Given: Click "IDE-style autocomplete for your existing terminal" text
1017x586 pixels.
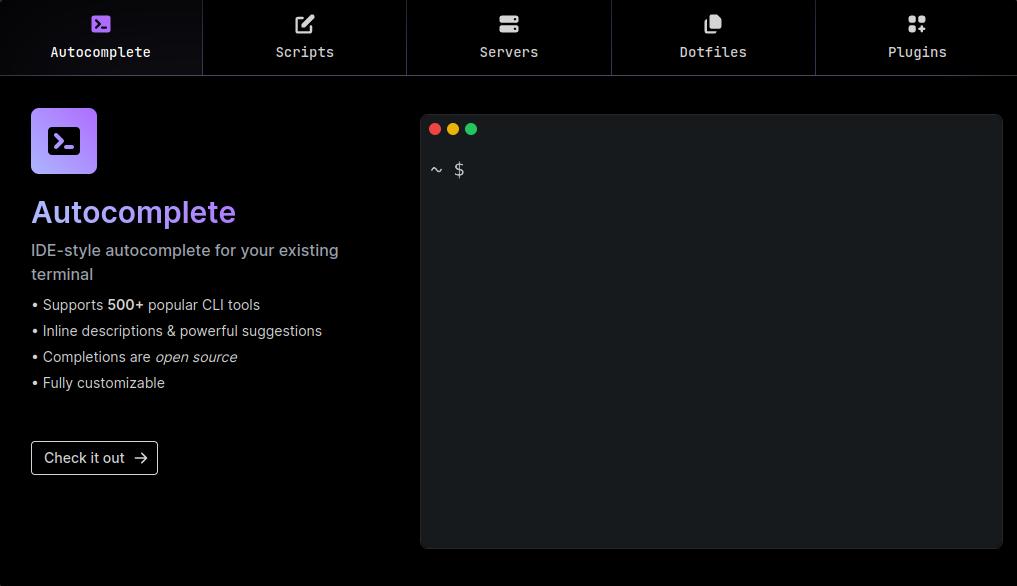Looking at the screenshot, I should pyautogui.click(x=185, y=262).
